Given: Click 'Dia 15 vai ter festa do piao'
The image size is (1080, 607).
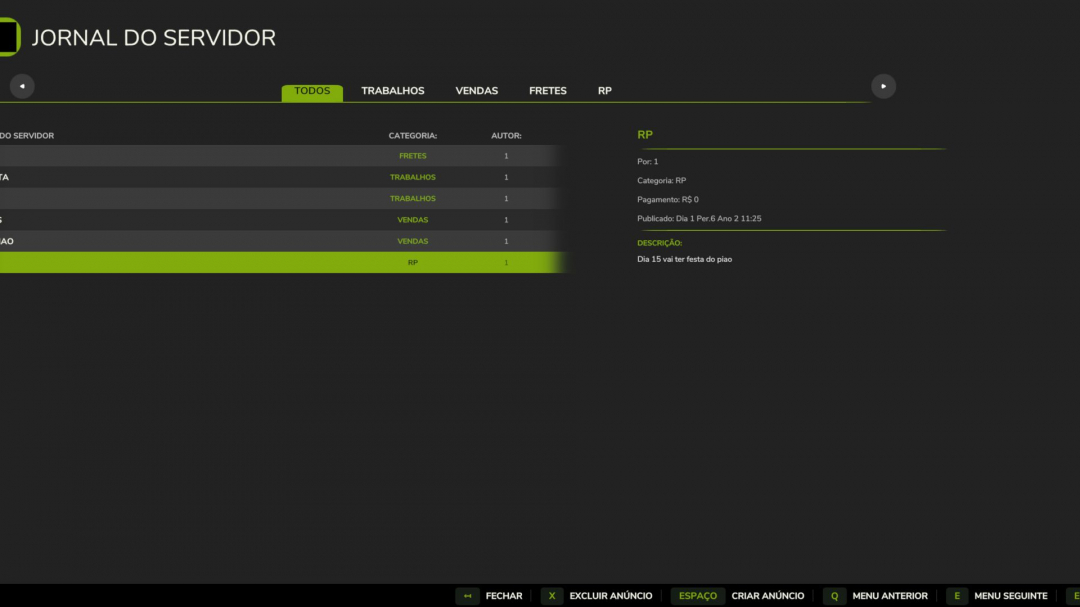Looking at the screenshot, I should tap(685, 260).
